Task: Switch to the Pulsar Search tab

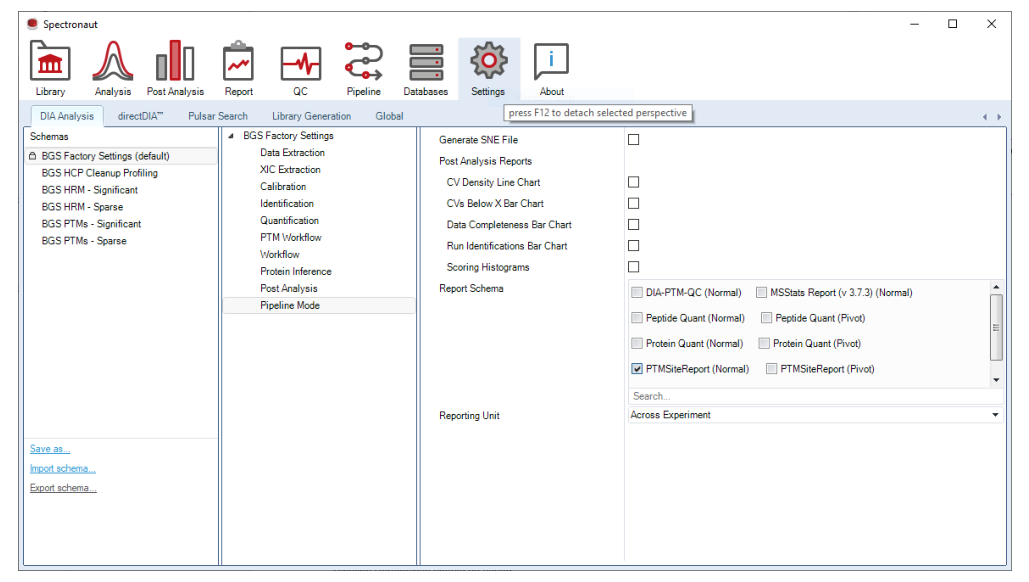Action: click(218, 116)
